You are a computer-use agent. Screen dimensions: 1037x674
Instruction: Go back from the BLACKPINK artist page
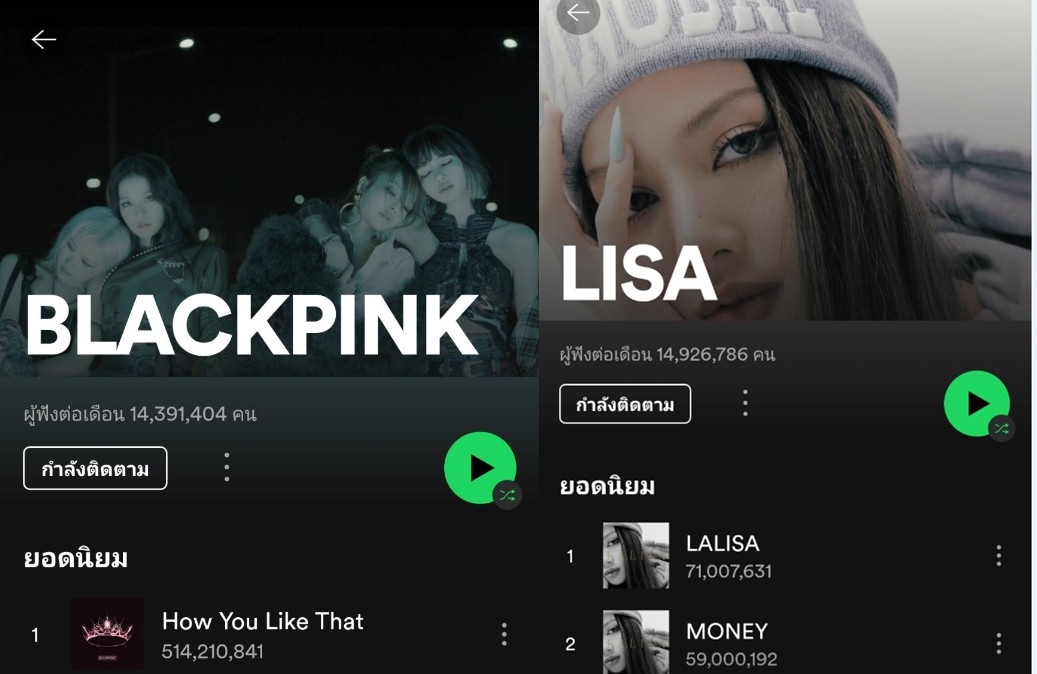tap(44, 40)
